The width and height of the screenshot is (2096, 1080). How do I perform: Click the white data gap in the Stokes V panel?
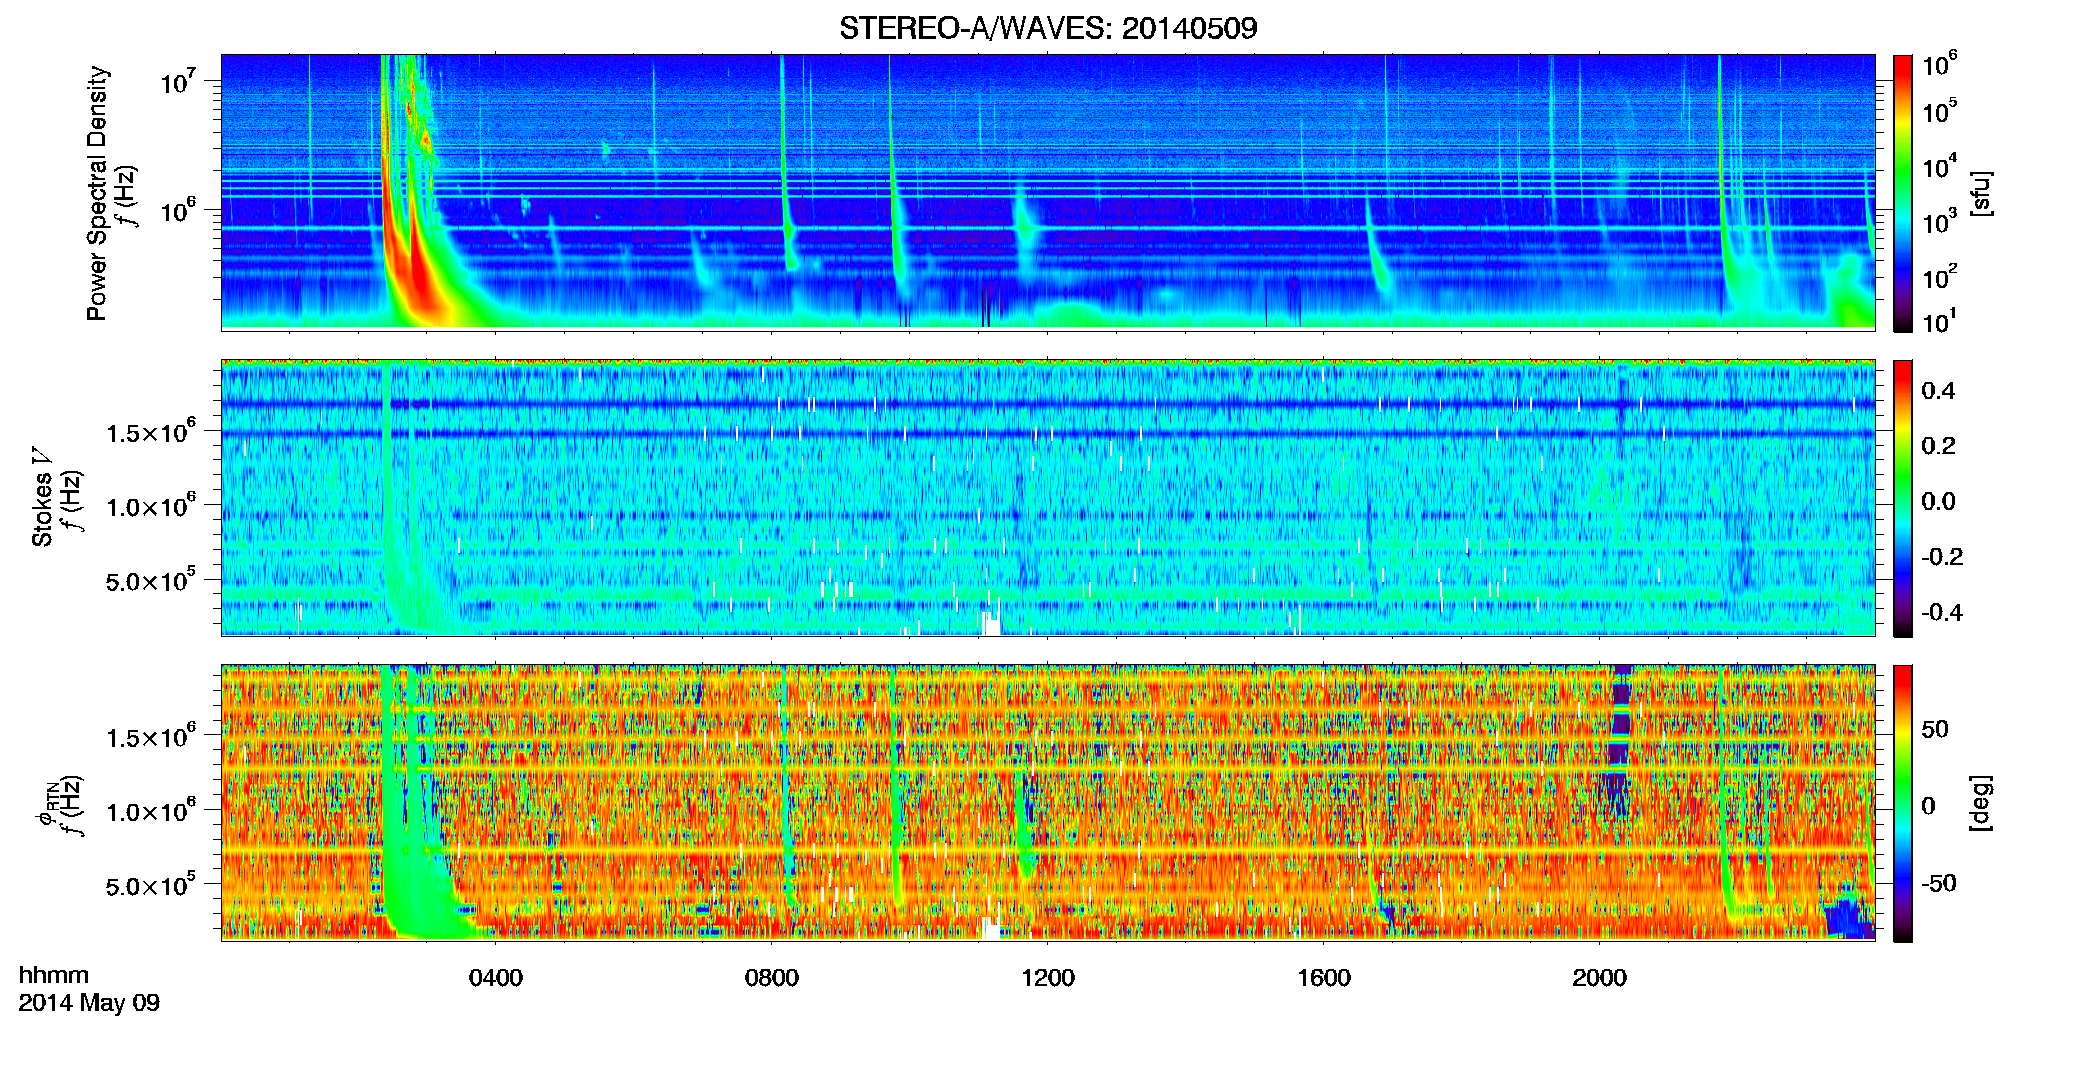coord(990,622)
